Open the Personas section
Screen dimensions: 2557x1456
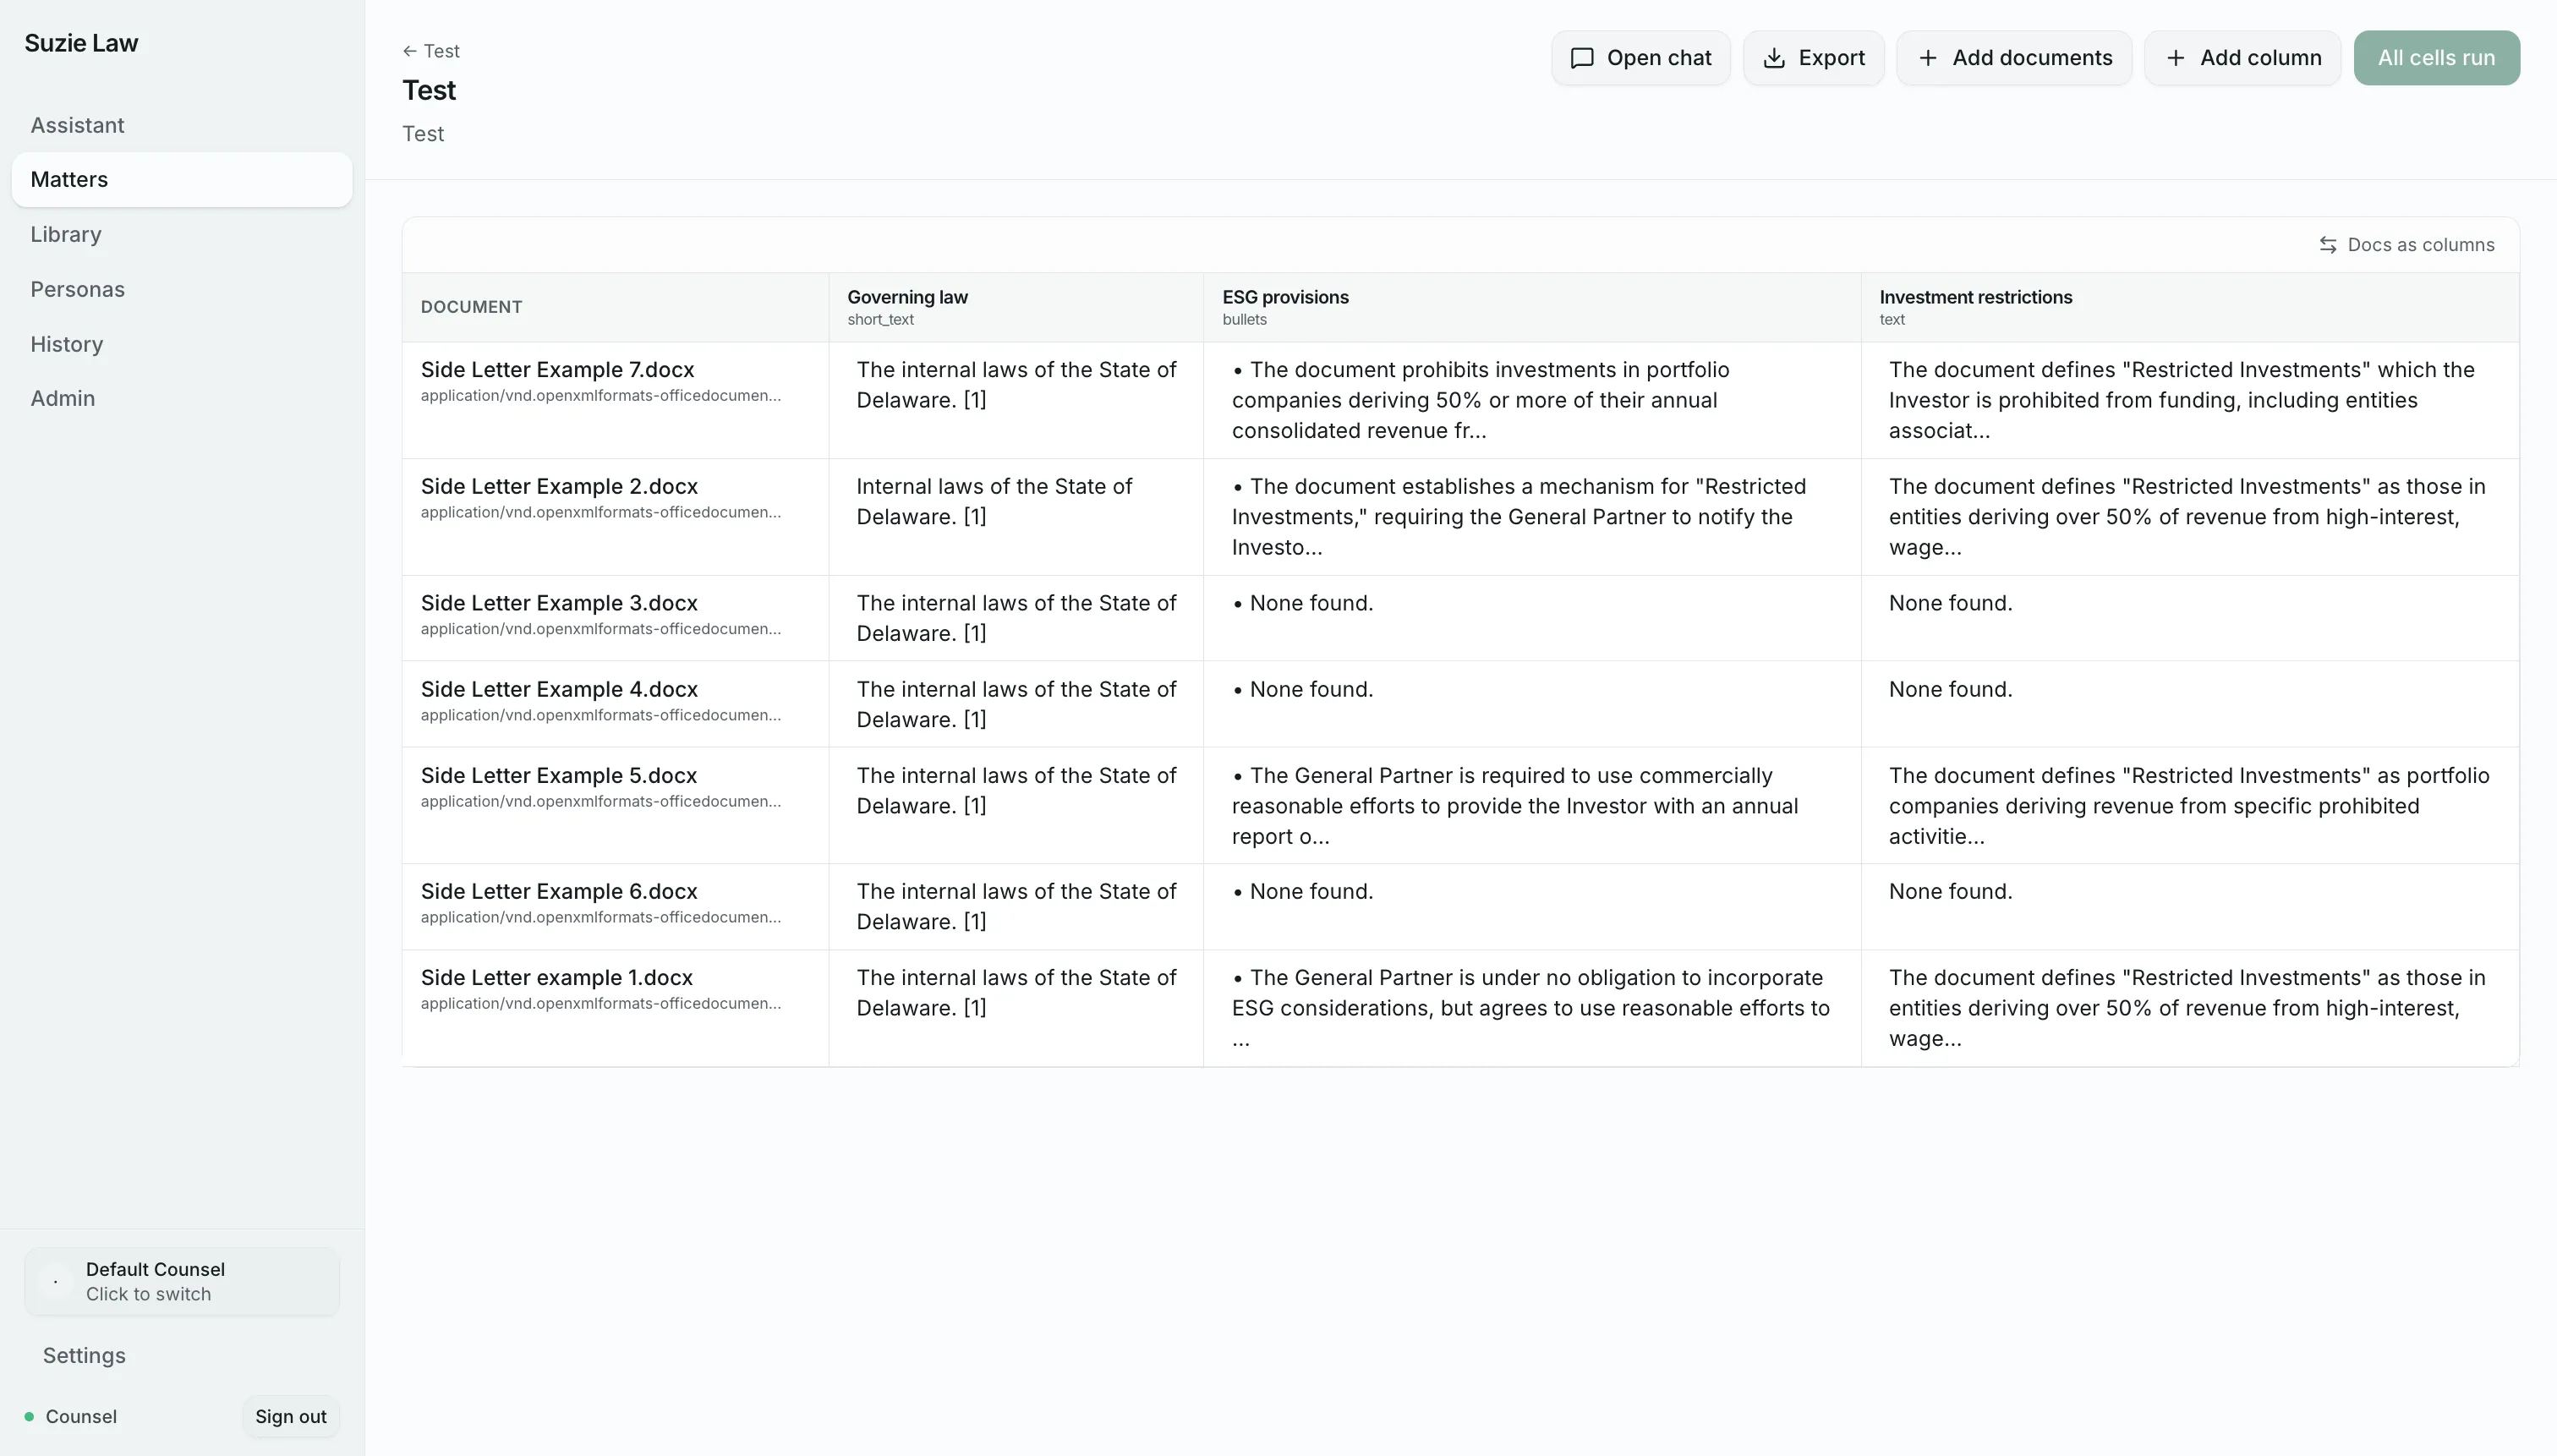(x=182, y=289)
